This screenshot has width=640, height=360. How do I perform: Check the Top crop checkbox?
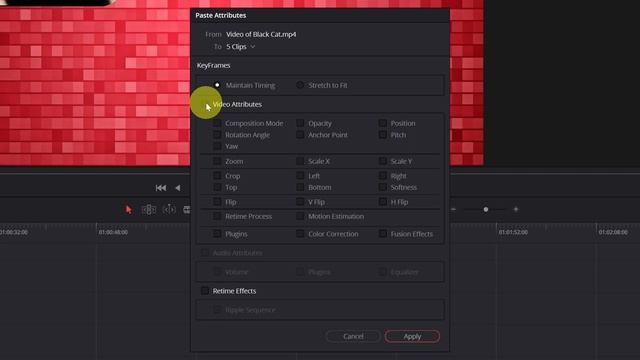coord(217,187)
